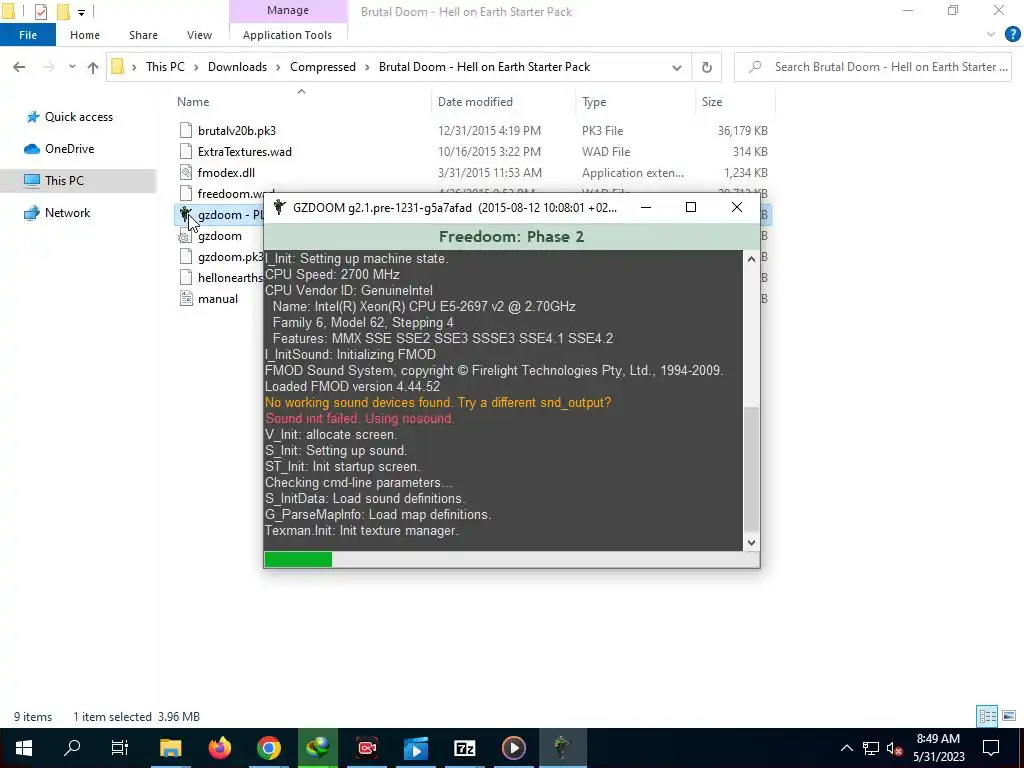Sort files by Date modified column
The image size is (1024, 768).
click(475, 102)
